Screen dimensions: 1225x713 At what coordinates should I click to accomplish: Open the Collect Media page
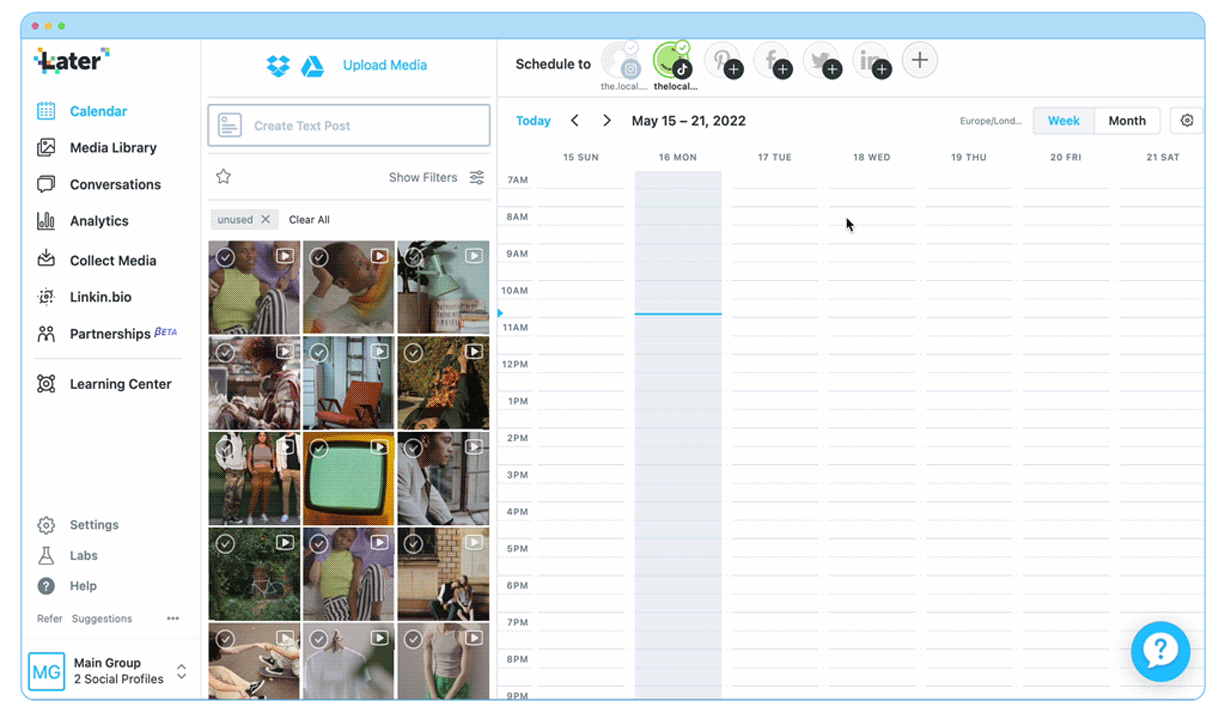(x=97, y=260)
